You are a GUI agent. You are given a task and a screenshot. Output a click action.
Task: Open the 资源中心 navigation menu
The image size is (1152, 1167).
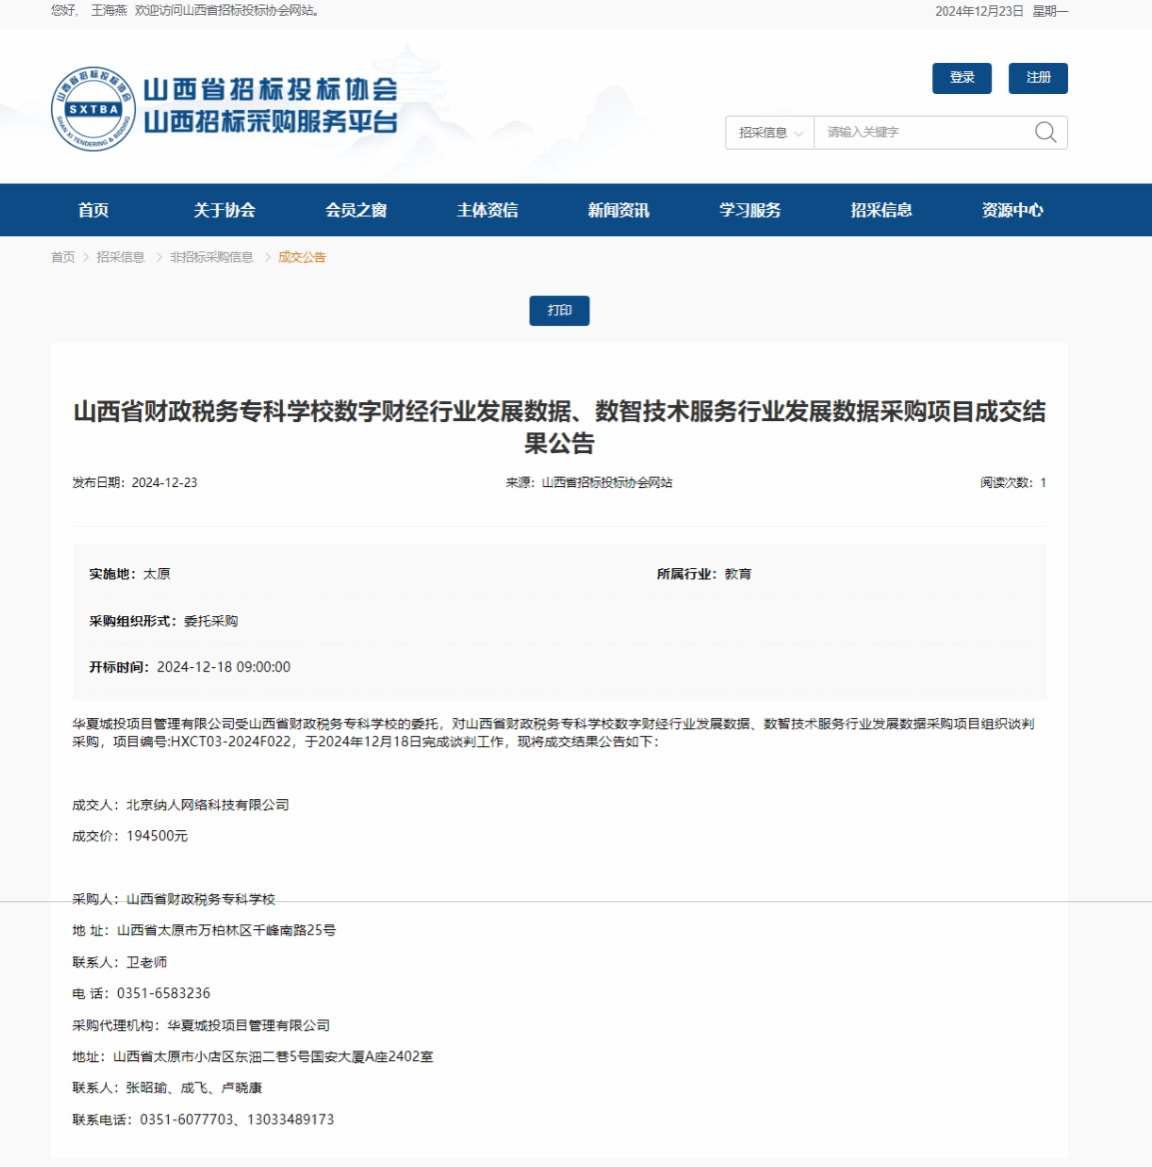[1012, 210]
